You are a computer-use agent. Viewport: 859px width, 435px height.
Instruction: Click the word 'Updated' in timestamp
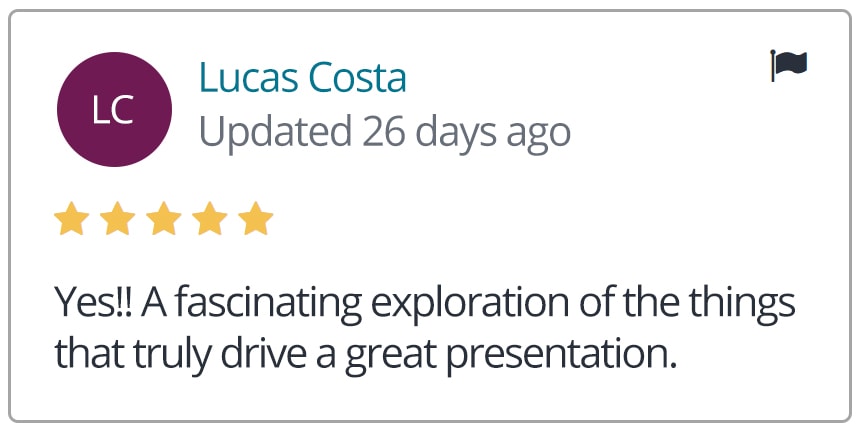(275, 131)
